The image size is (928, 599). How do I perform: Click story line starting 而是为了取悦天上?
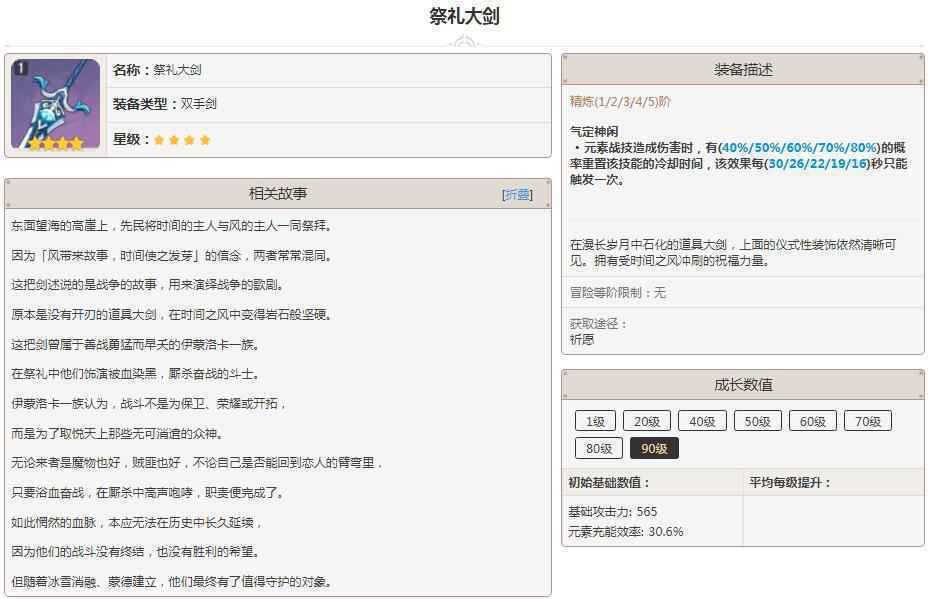click(x=118, y=434)
